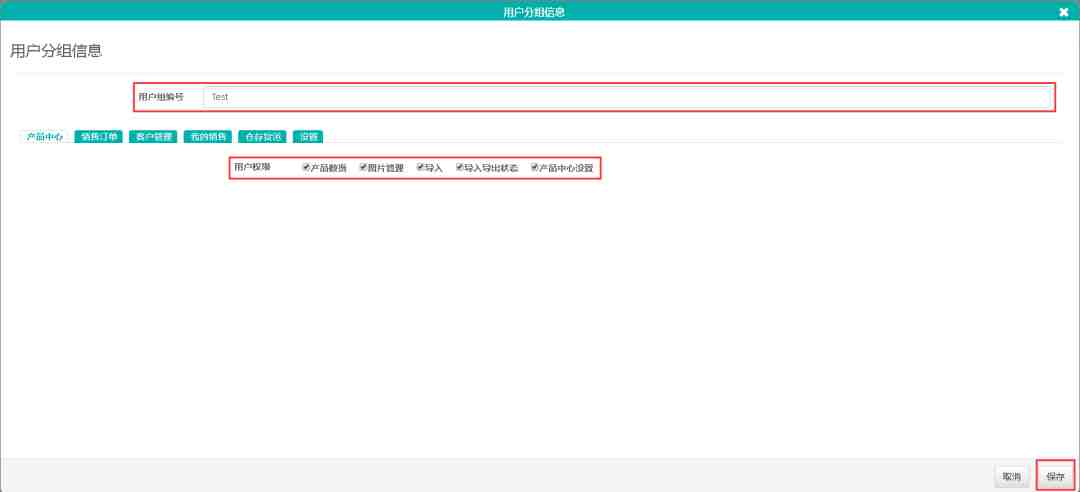1080x492 pixels.
Task: Toggle the 图片管理 checkbox
Action: [363, 167]
